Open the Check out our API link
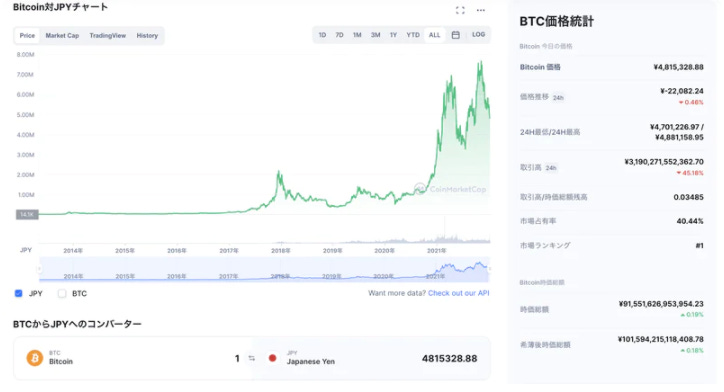724x392 pixels. coord(459,293)
